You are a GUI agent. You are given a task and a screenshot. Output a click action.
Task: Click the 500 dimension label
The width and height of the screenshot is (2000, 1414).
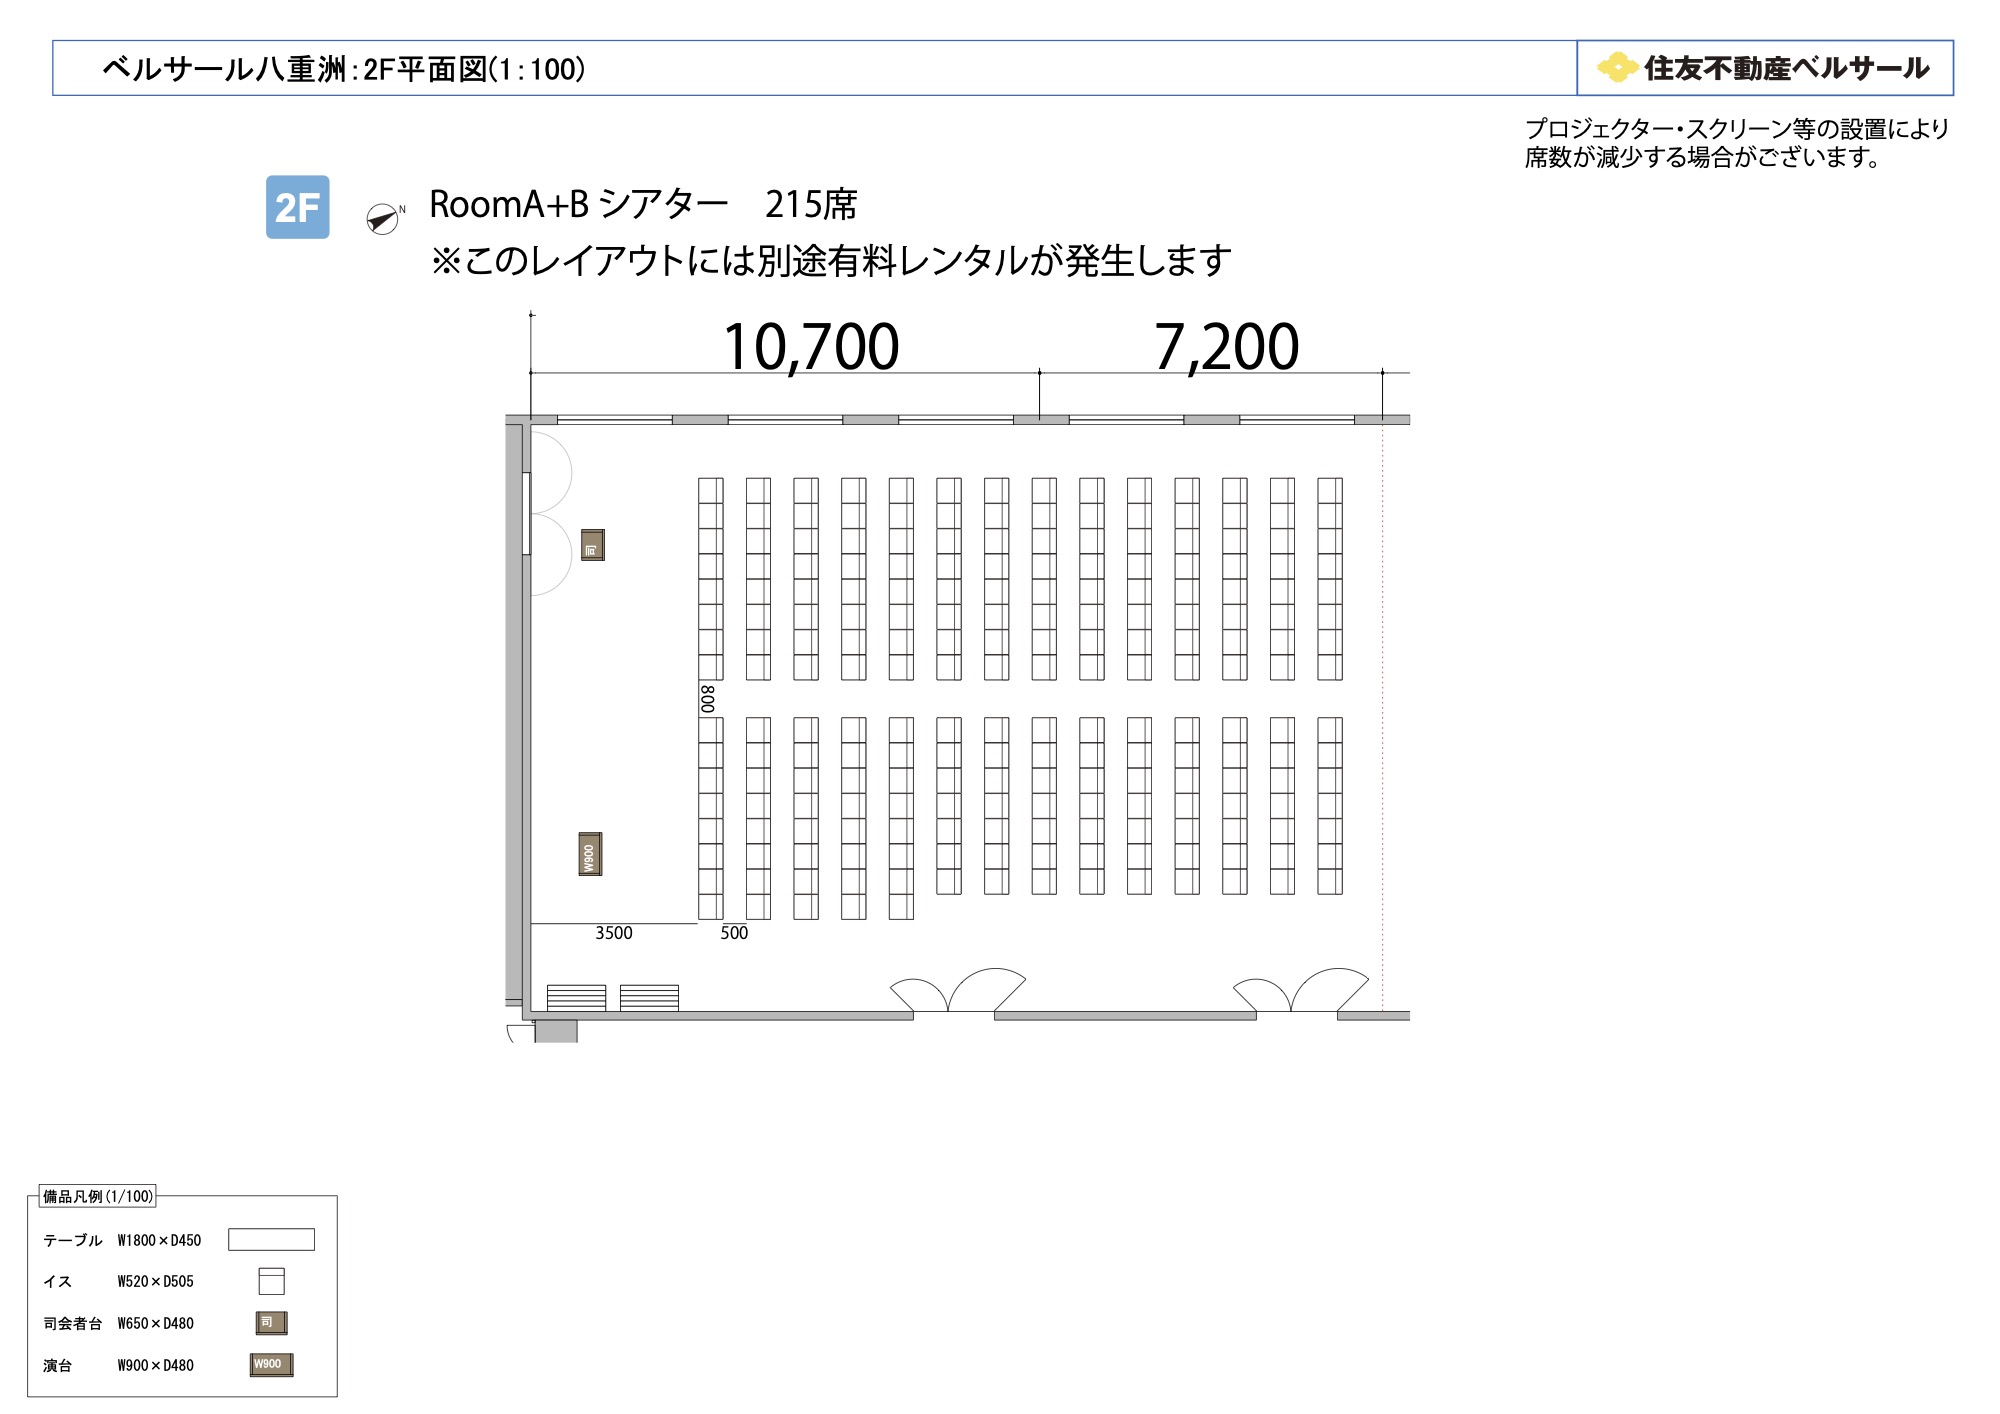point(734,933)
